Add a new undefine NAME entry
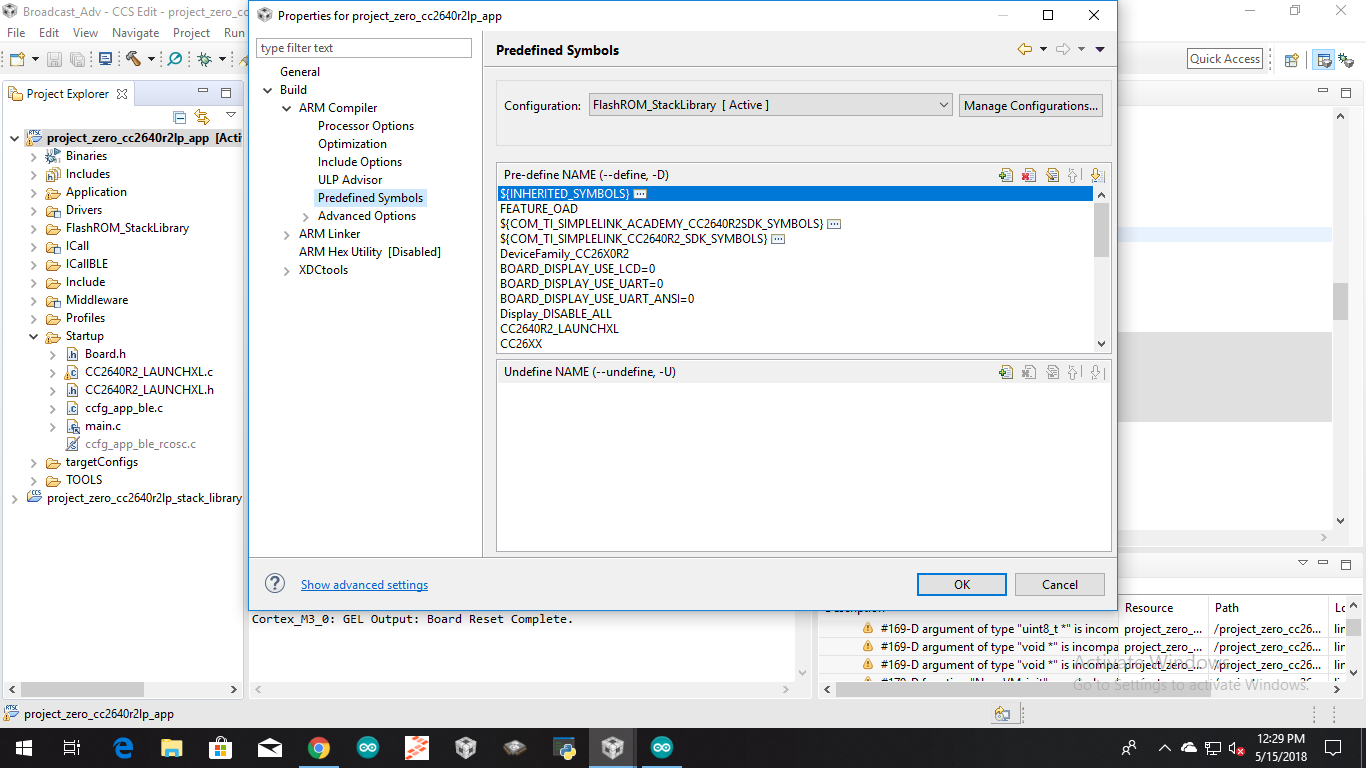1366x768 pixels. (x=1006, y=372)
